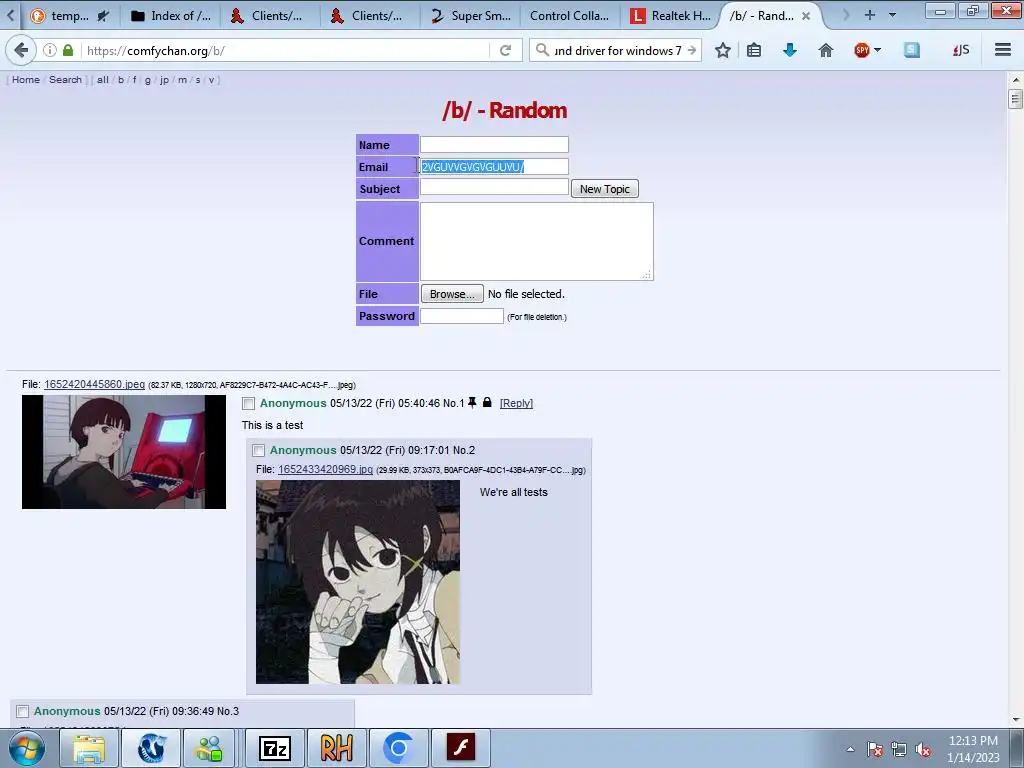This screenshot has width=1024, height=768.
Task: Open the green padlock security icon
Action: (68, 50)
